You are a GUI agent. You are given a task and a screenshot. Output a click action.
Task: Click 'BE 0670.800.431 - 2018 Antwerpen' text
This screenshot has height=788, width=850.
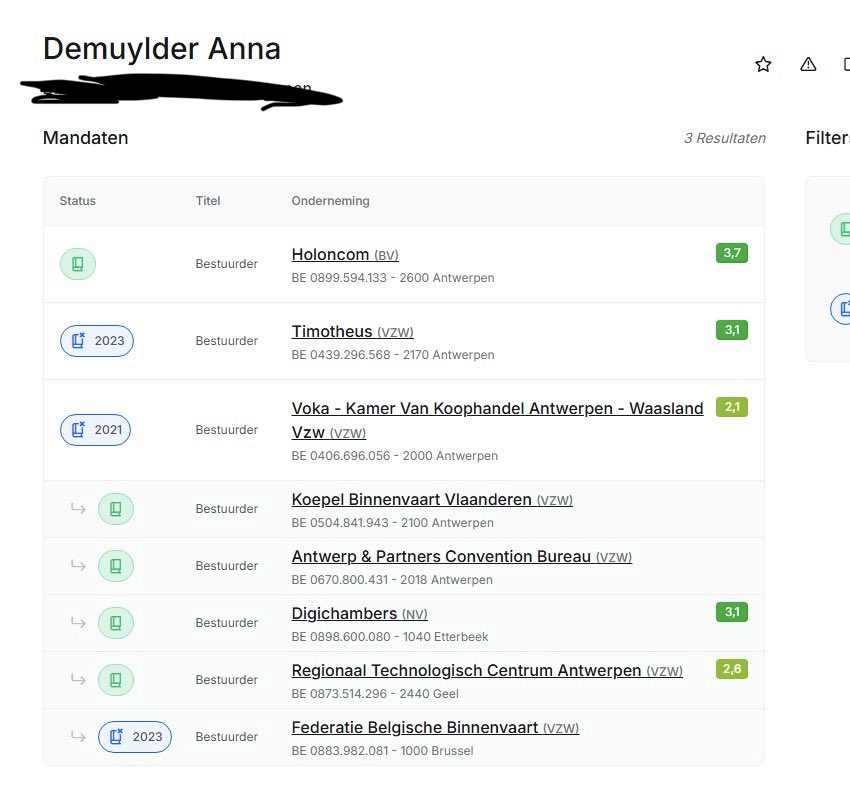(392, 579)
